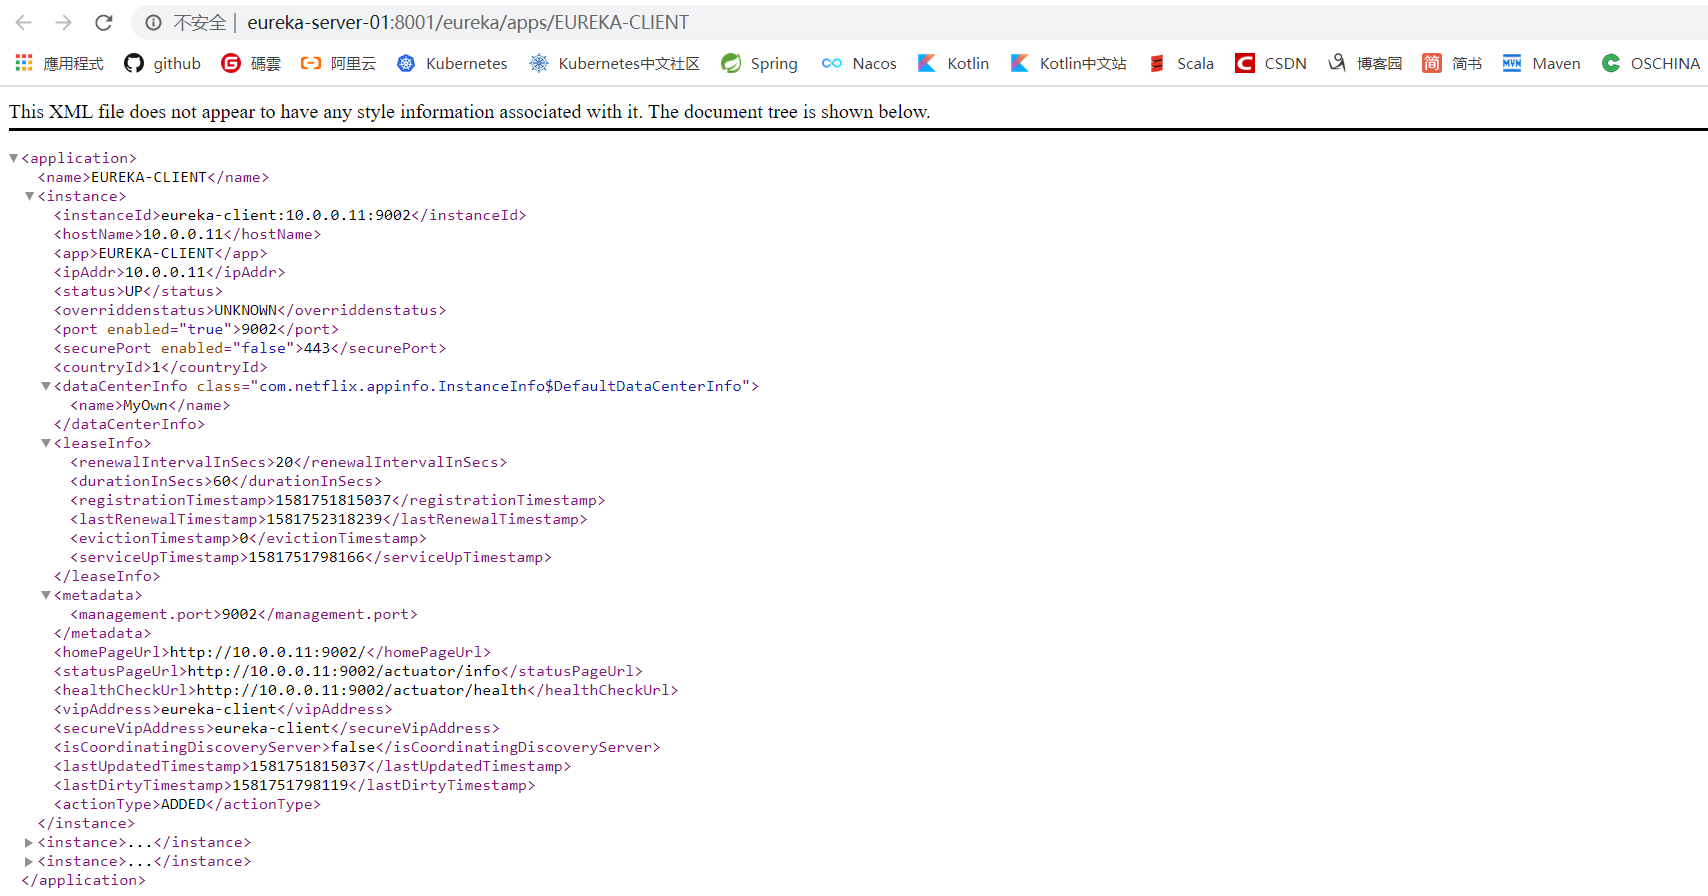1708x896 pixels.
Task: Click the serviceUpTimestamp value 1581751798166
Action: (307, 557)
